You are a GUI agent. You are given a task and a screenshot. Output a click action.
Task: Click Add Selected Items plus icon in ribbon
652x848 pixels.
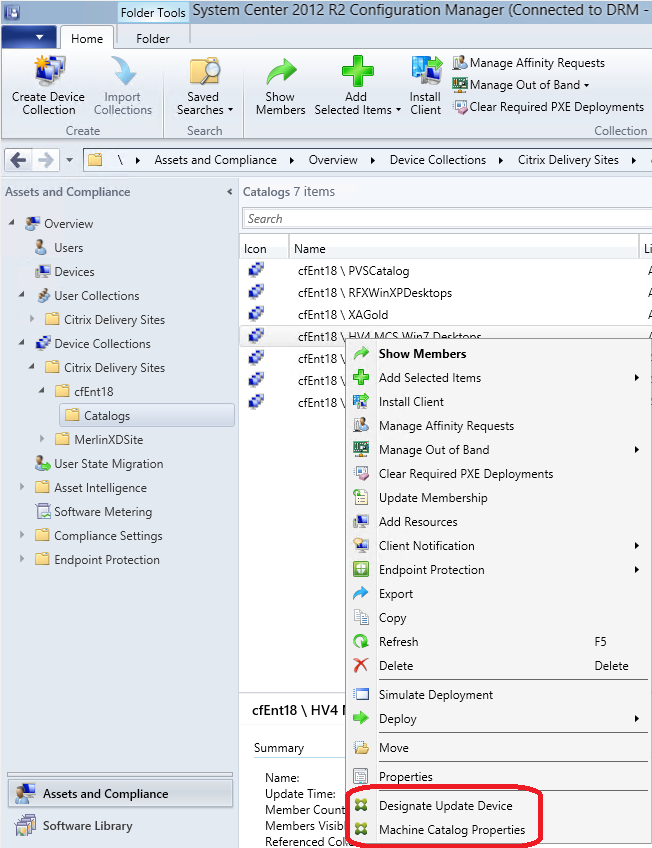tap(356, 73)
